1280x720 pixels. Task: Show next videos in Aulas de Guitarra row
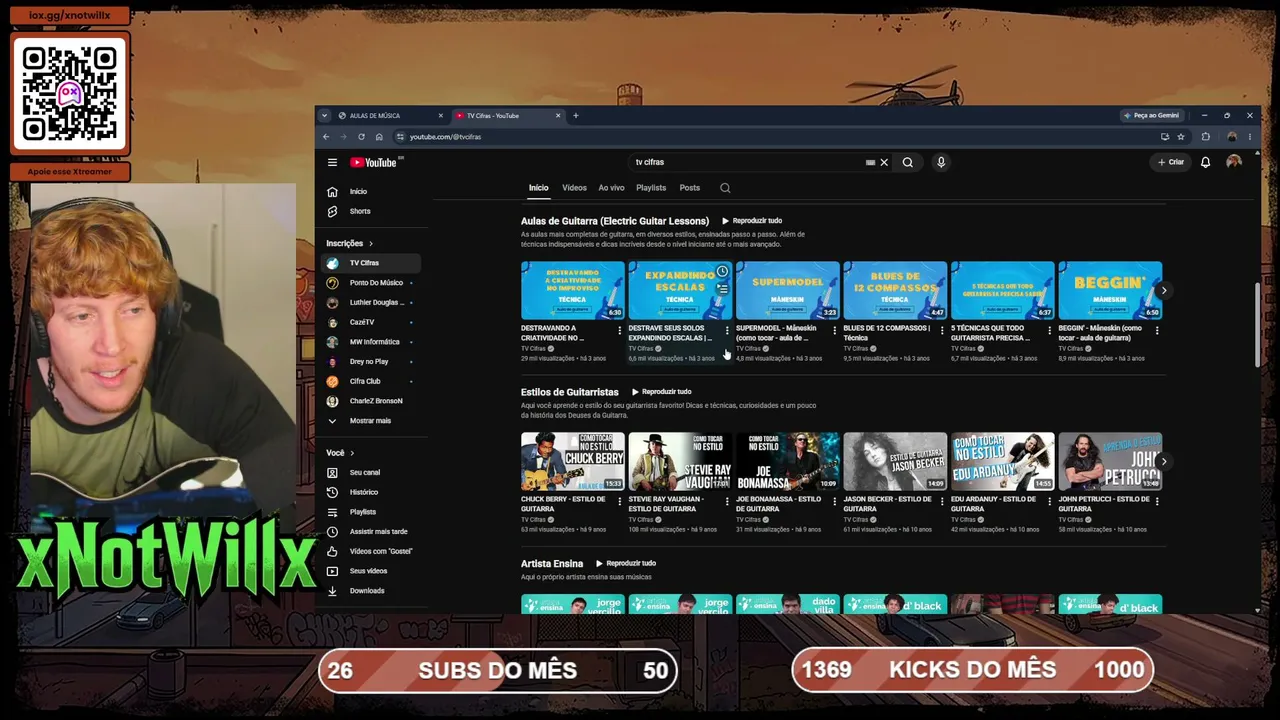1163,291
